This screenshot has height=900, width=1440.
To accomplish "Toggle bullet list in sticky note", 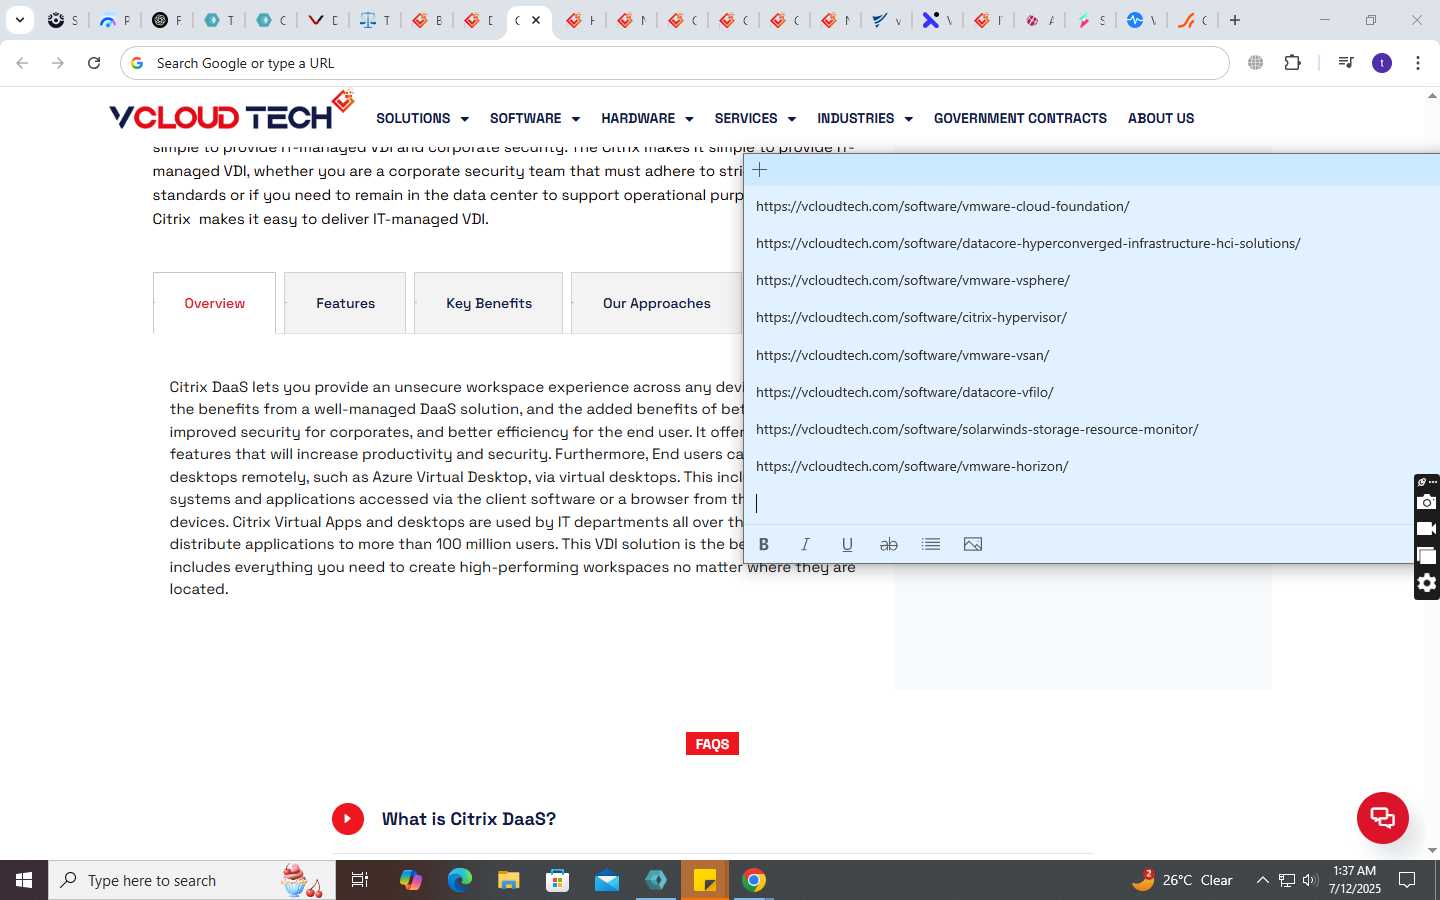I will [x=931, y=544].
